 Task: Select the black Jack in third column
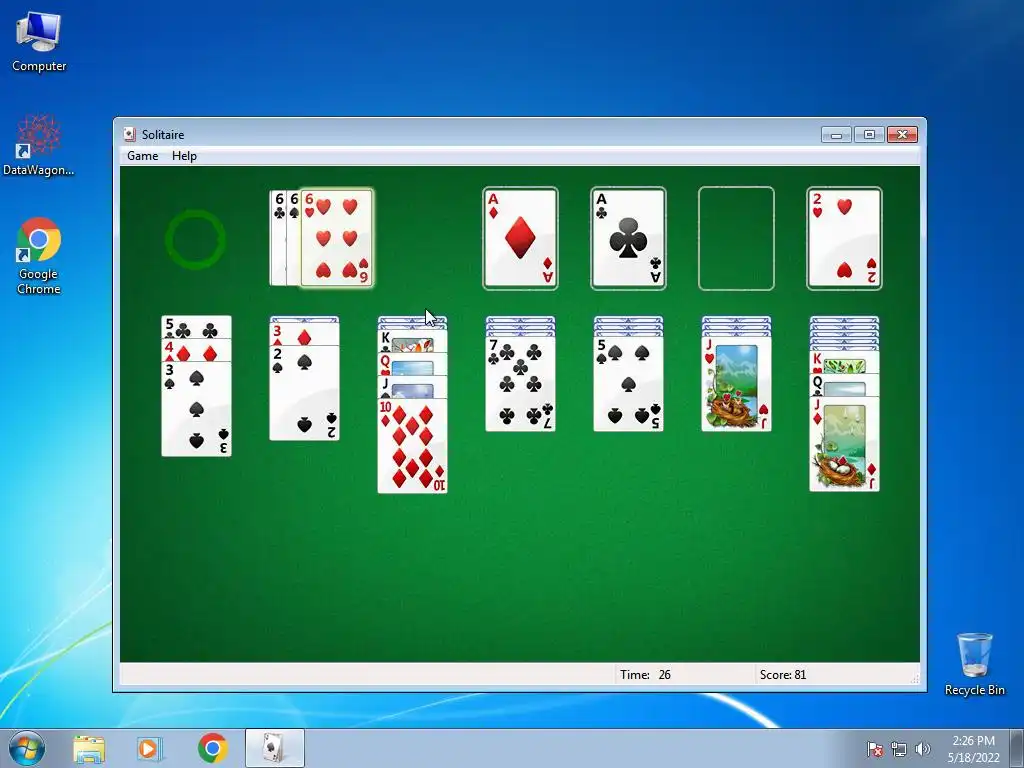point(413,387)
